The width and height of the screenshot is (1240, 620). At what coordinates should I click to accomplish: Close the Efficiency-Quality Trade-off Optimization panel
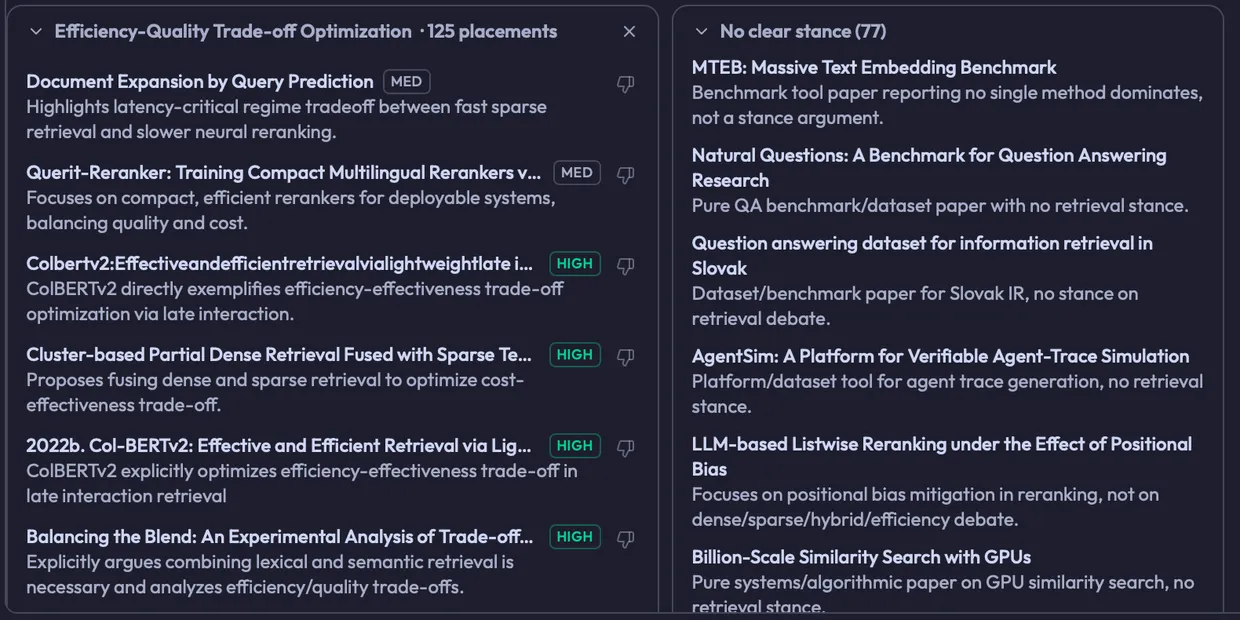point(629,32)
